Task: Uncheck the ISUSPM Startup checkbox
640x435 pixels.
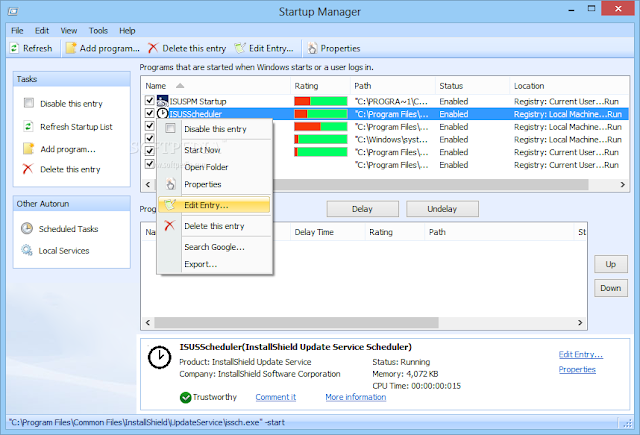Action: (150, 100)
